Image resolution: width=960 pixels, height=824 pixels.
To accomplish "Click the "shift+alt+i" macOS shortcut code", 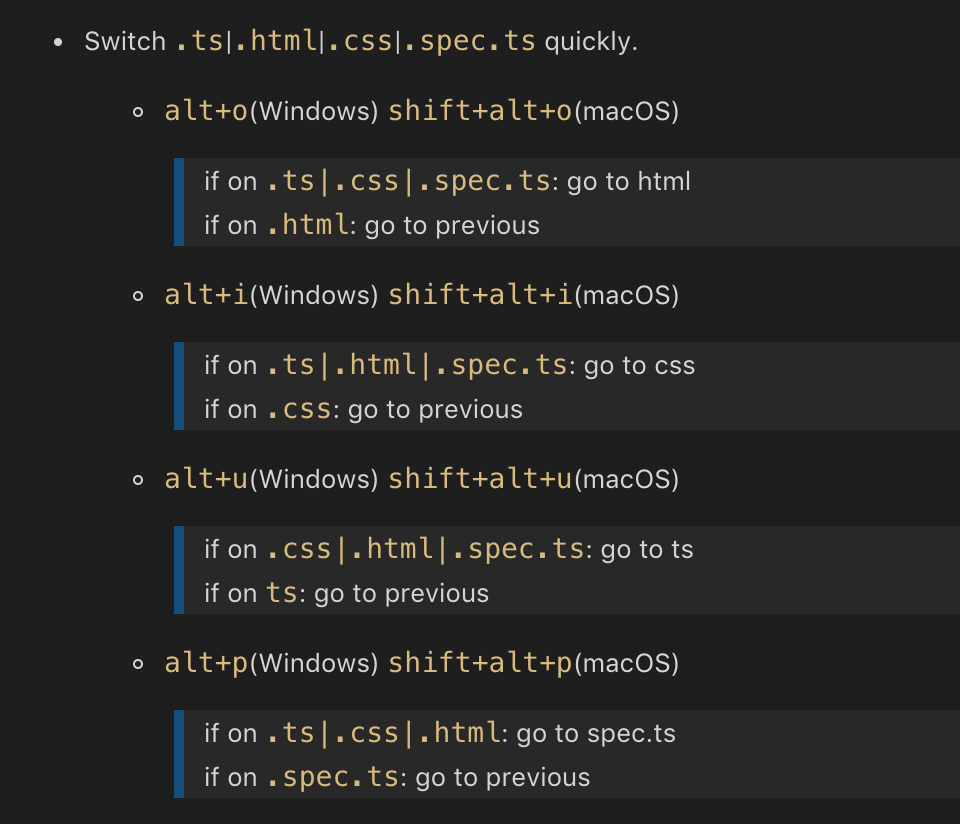I will tap(480, 295).
